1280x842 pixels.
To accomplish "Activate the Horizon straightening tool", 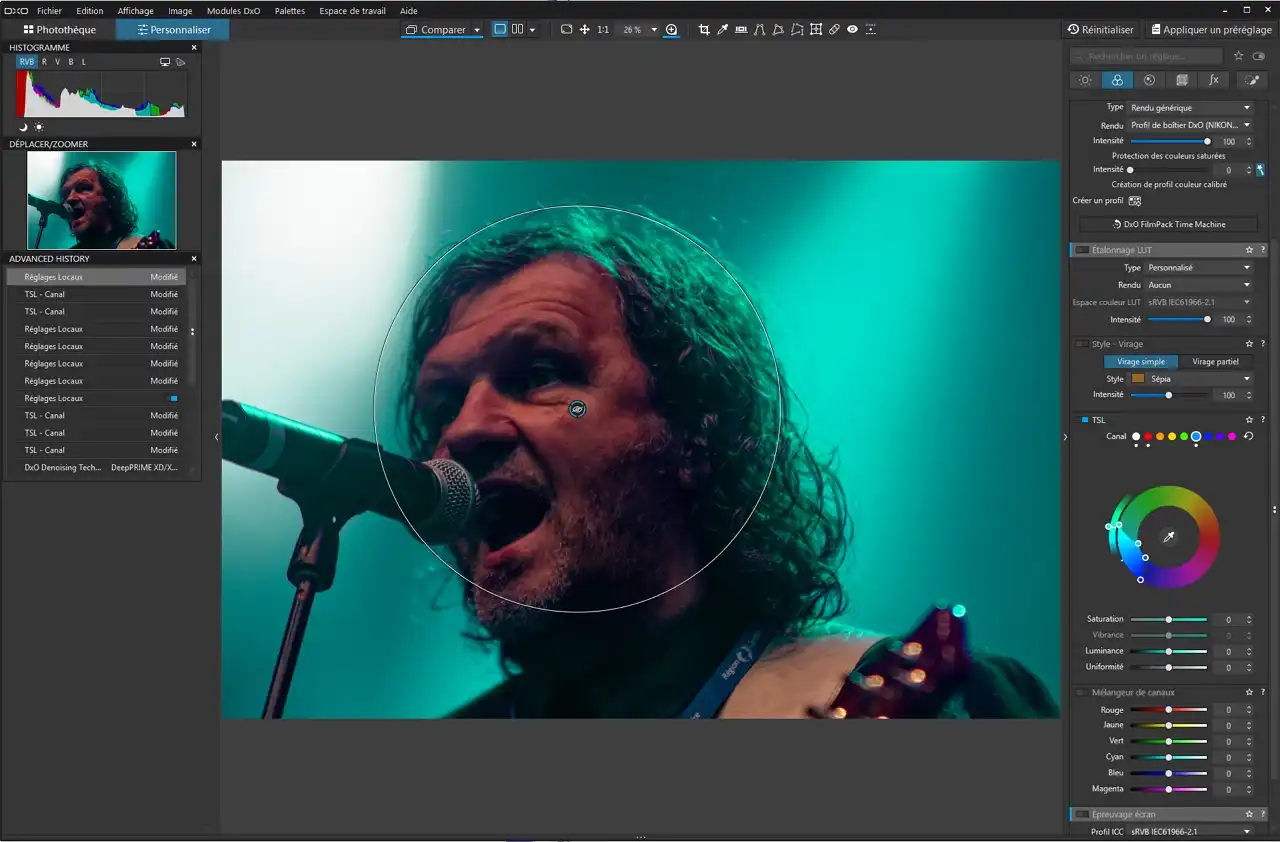I will pyautogui.click(x=741, y=30).
